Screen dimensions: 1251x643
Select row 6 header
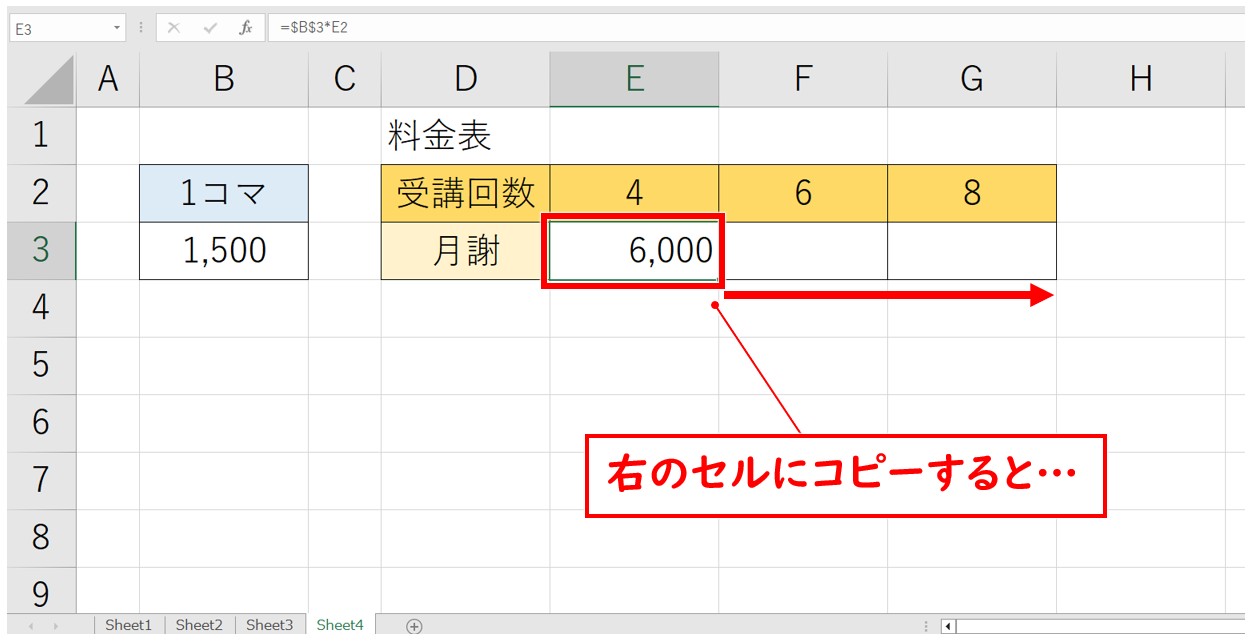[41, 423]
